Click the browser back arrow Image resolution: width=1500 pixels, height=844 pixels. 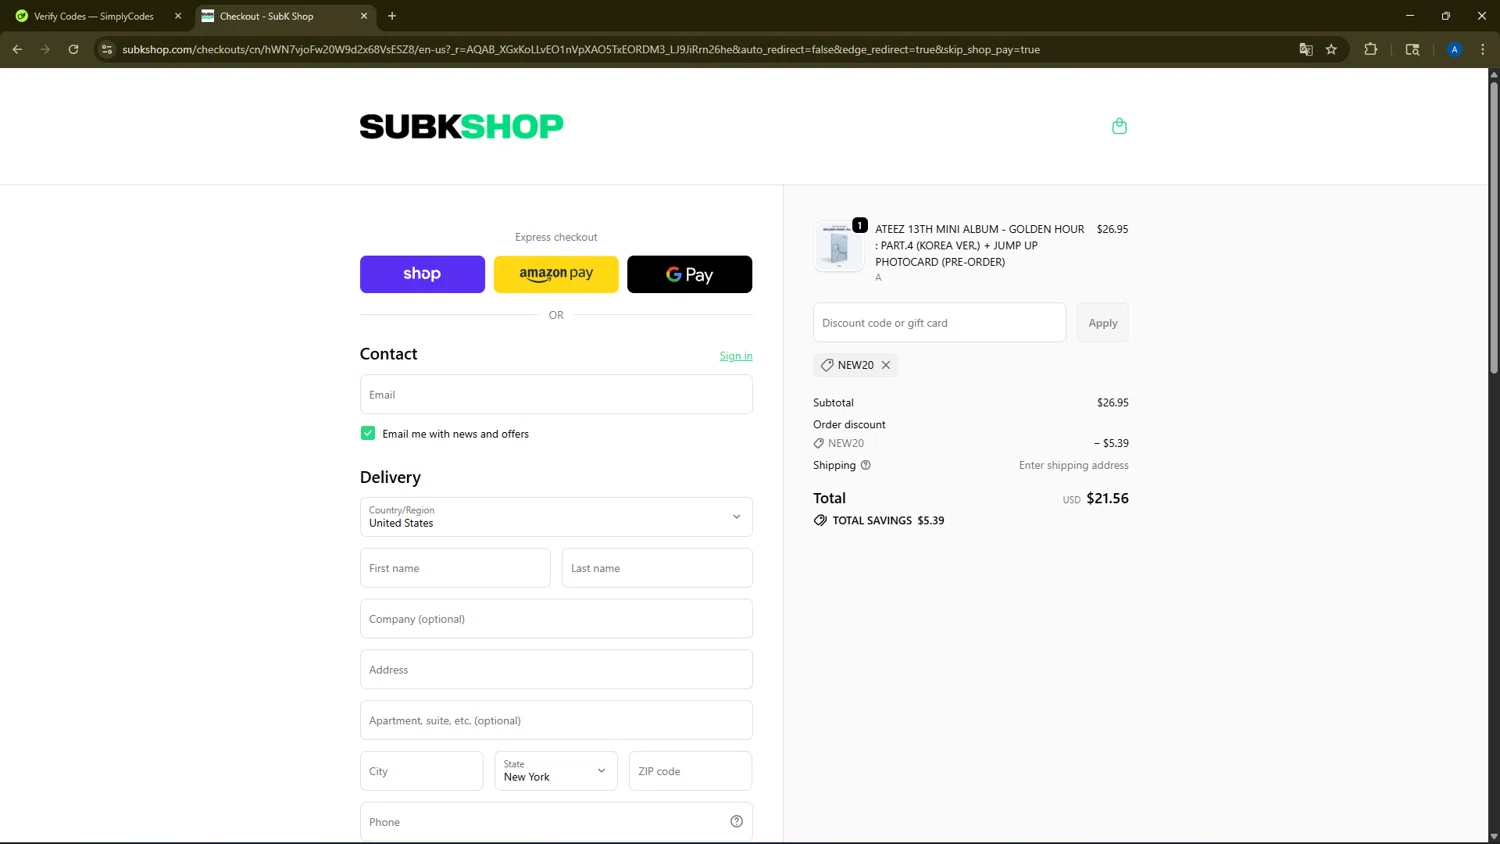17,49
